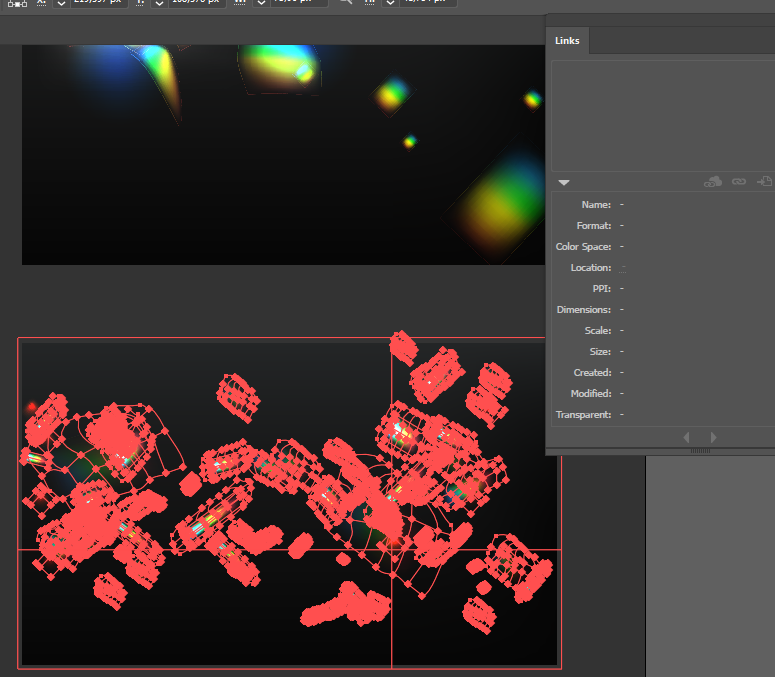Click the reference point locator icon

pyautogui.click(x=17, y=3)
